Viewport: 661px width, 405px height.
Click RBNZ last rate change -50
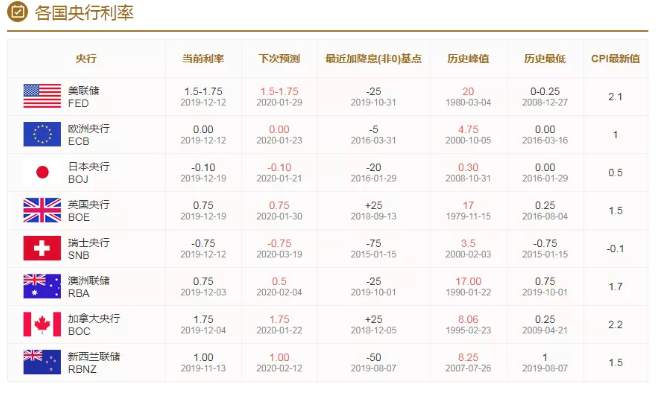click(373, 357)
